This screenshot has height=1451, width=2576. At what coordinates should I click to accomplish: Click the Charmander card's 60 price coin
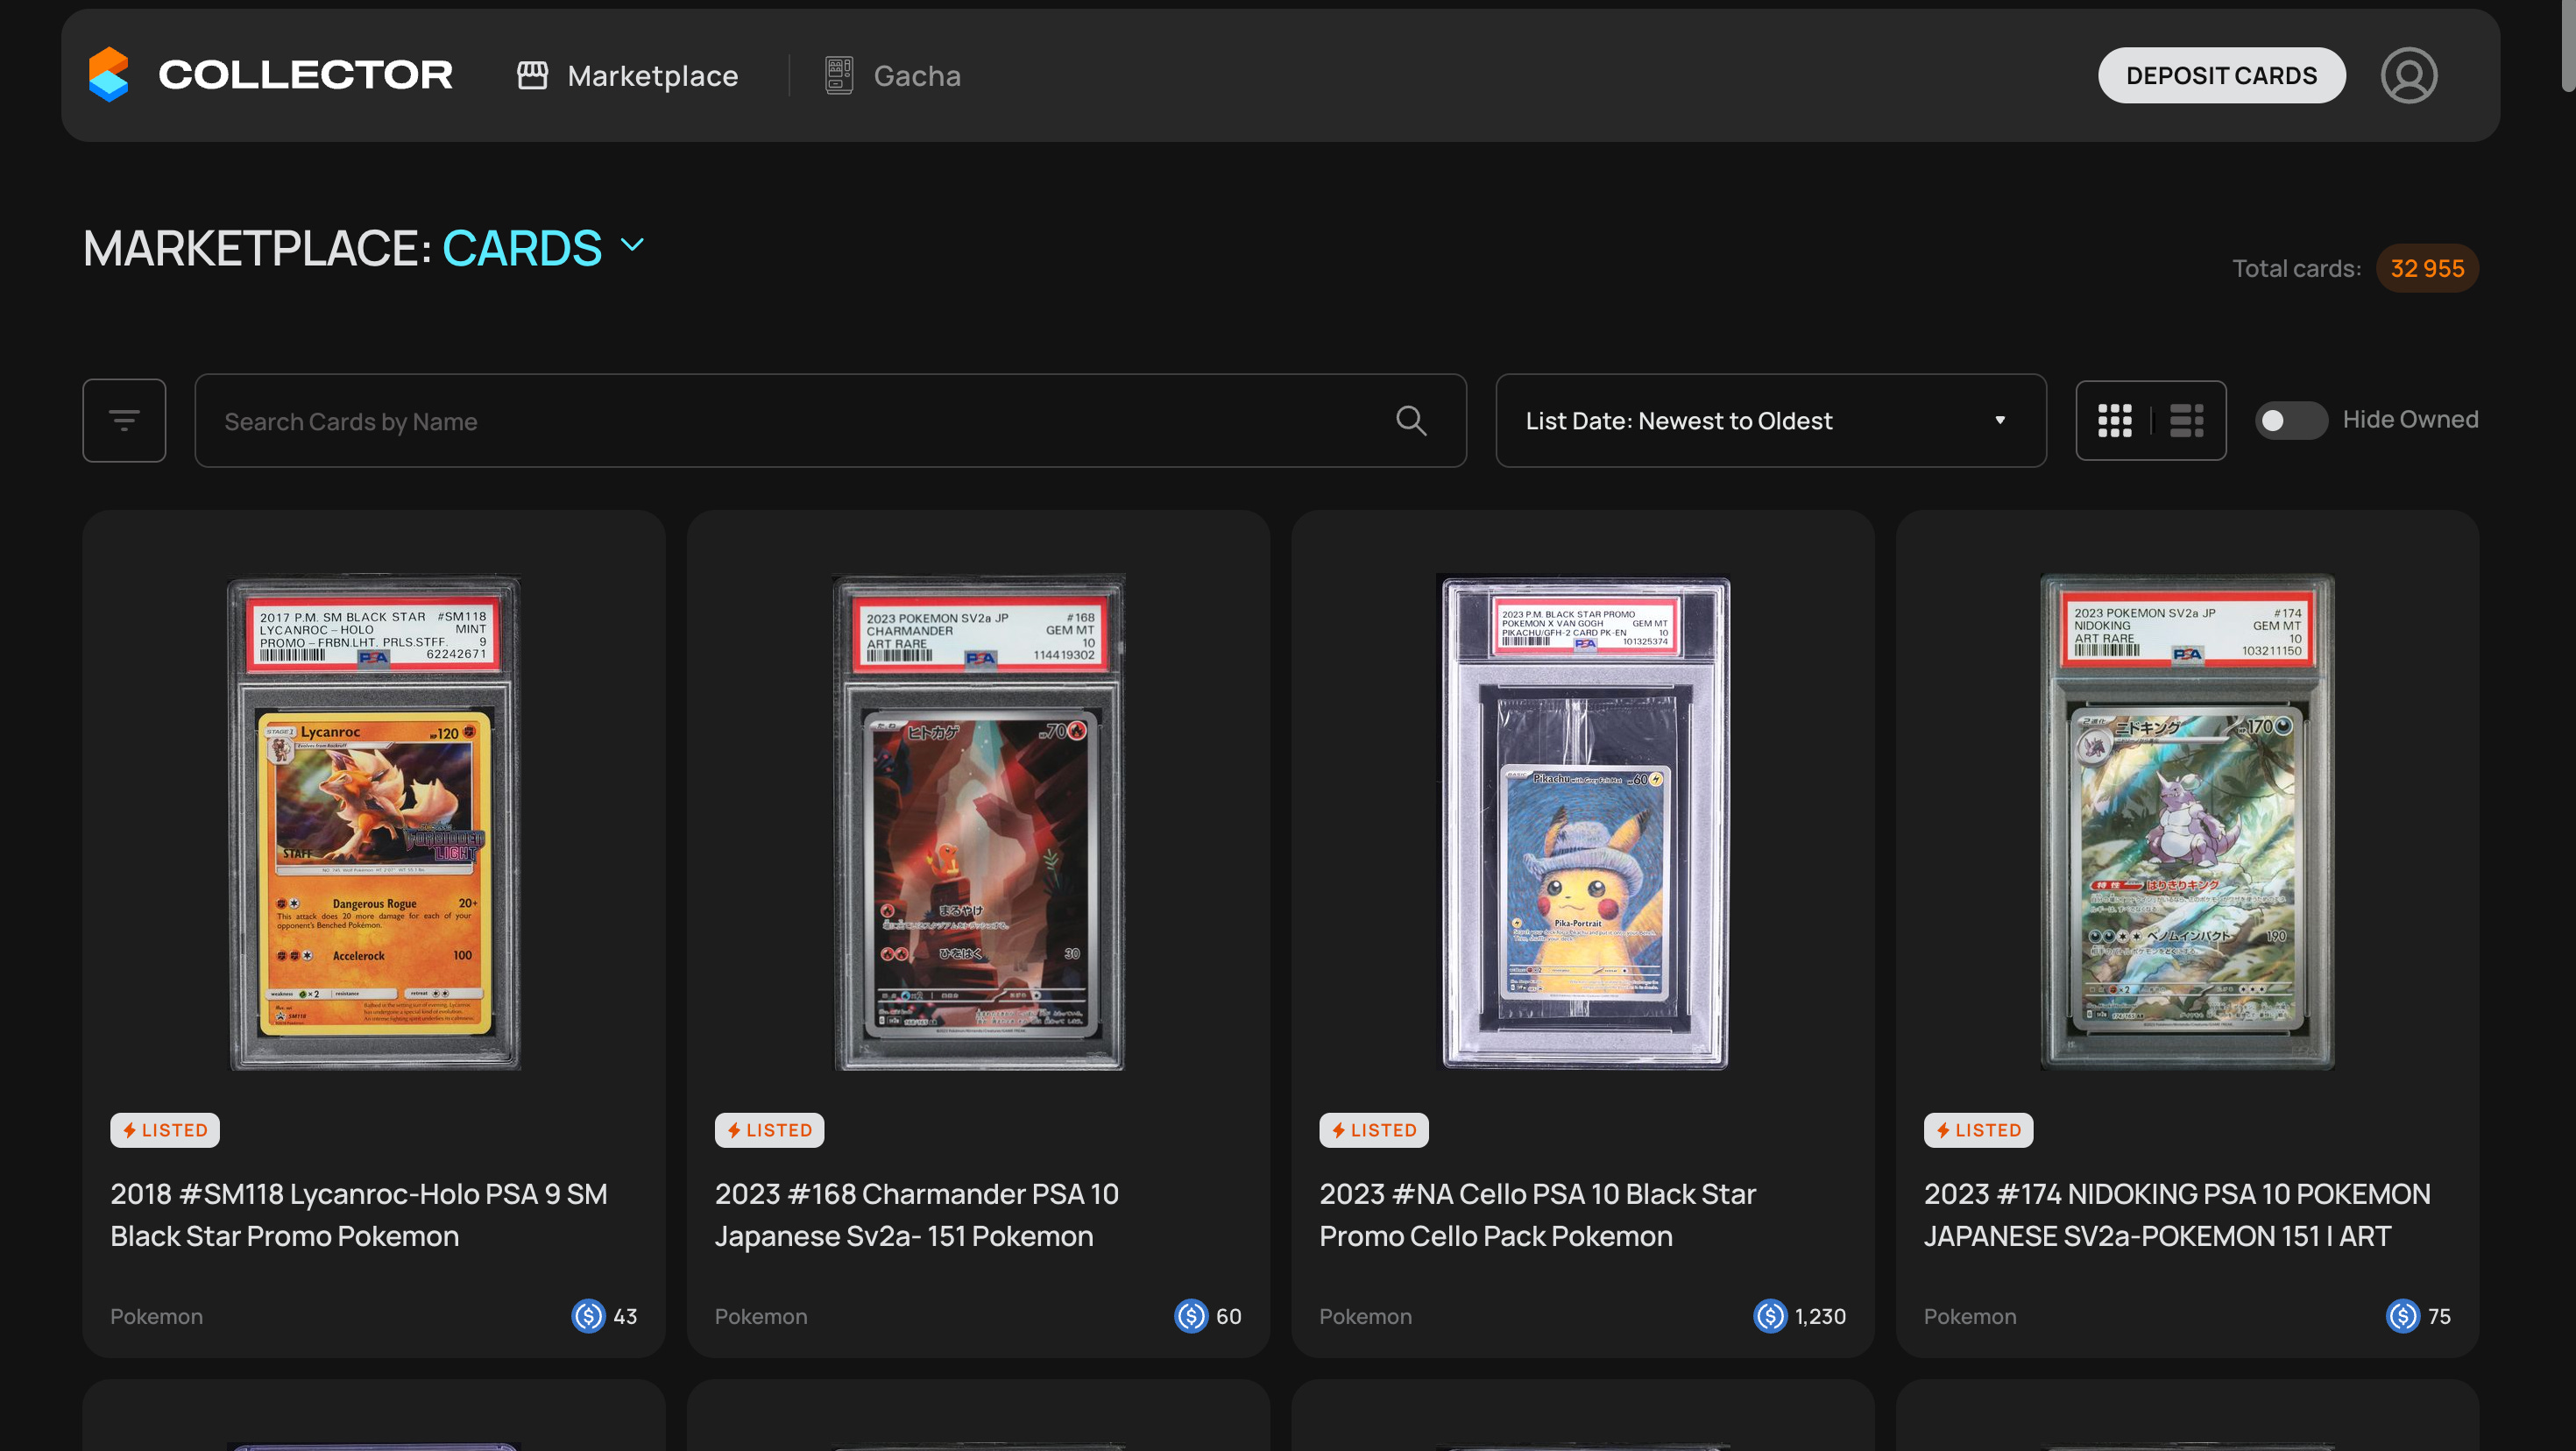(x=1190, y=1316)
